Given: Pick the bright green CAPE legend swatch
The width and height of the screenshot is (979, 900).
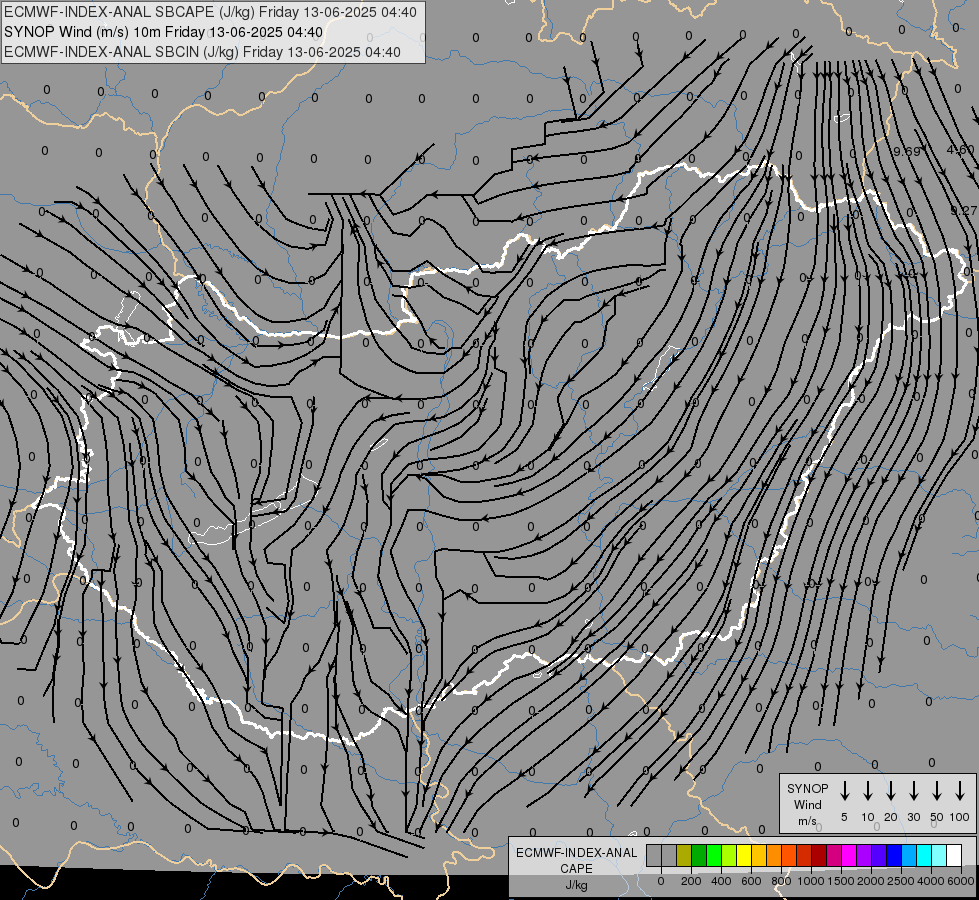Looking at the screenshot, I should (714, 855).
